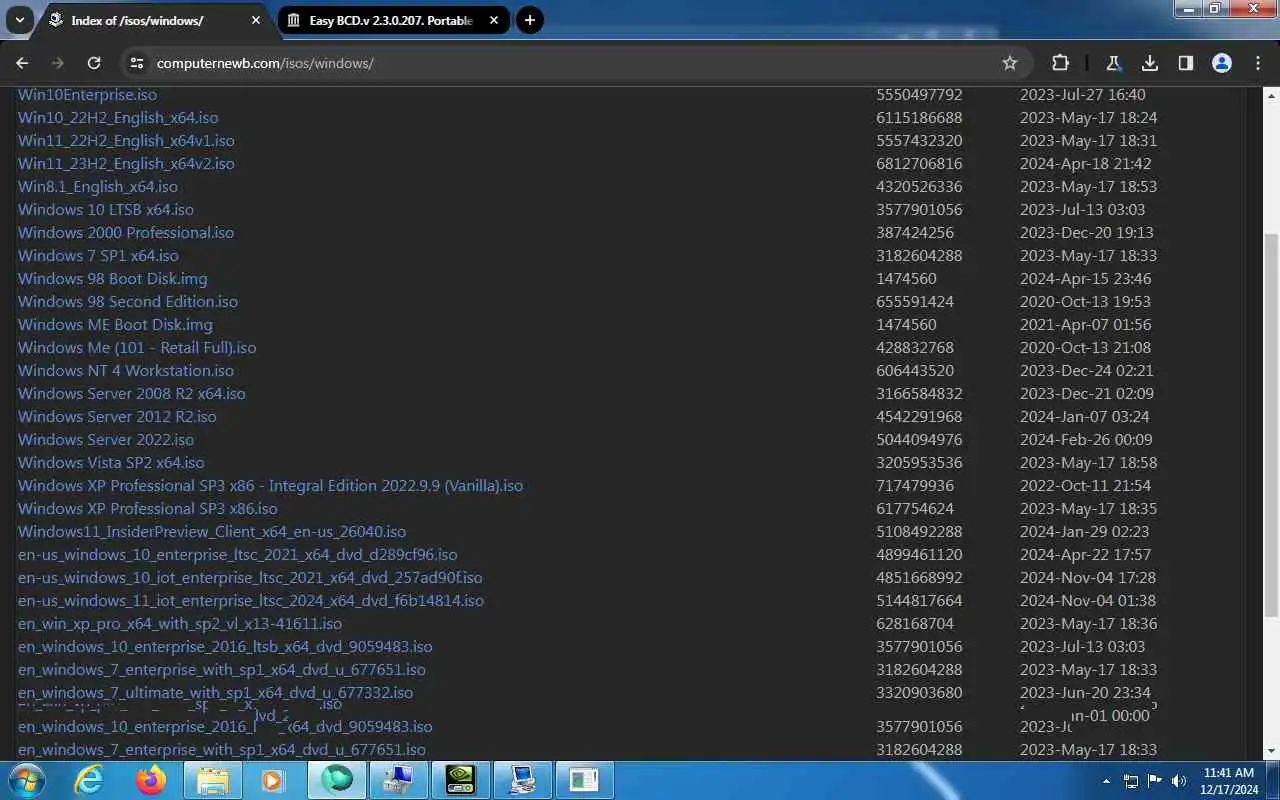Open Chrome Labs flask icon
The width and height of the screenshot is (1280, 800).
pyautogui.click(x=1113, y=63)
